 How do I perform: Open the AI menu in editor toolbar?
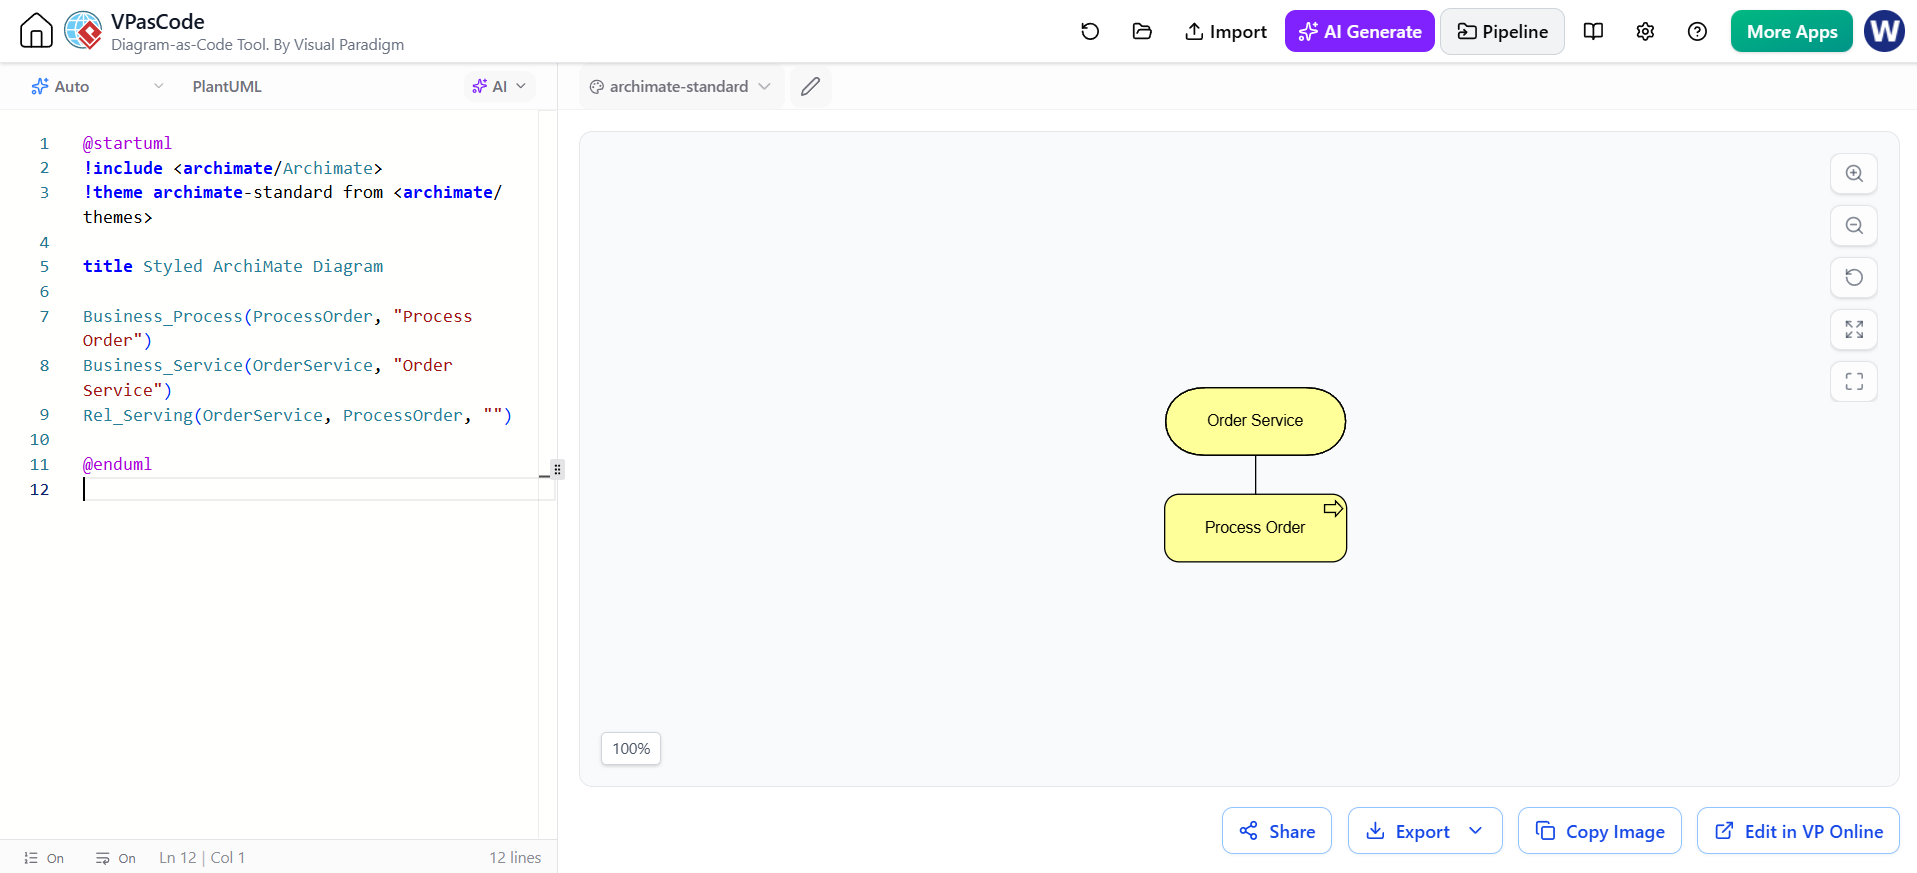pyautogui.click(x=499, y=86)
